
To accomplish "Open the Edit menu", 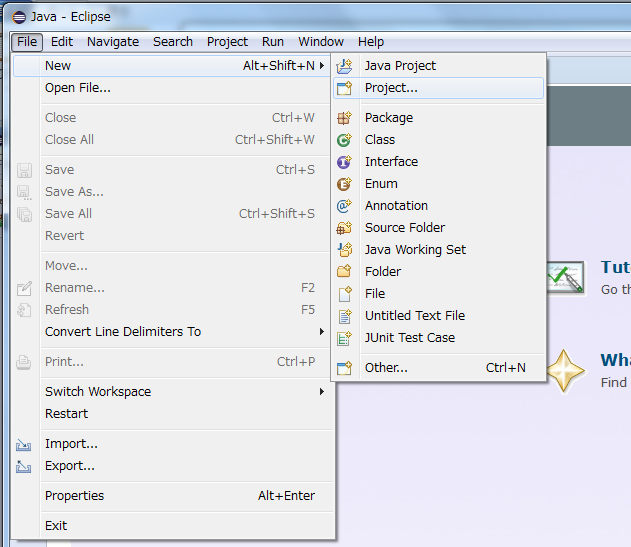I will point(62,42).
